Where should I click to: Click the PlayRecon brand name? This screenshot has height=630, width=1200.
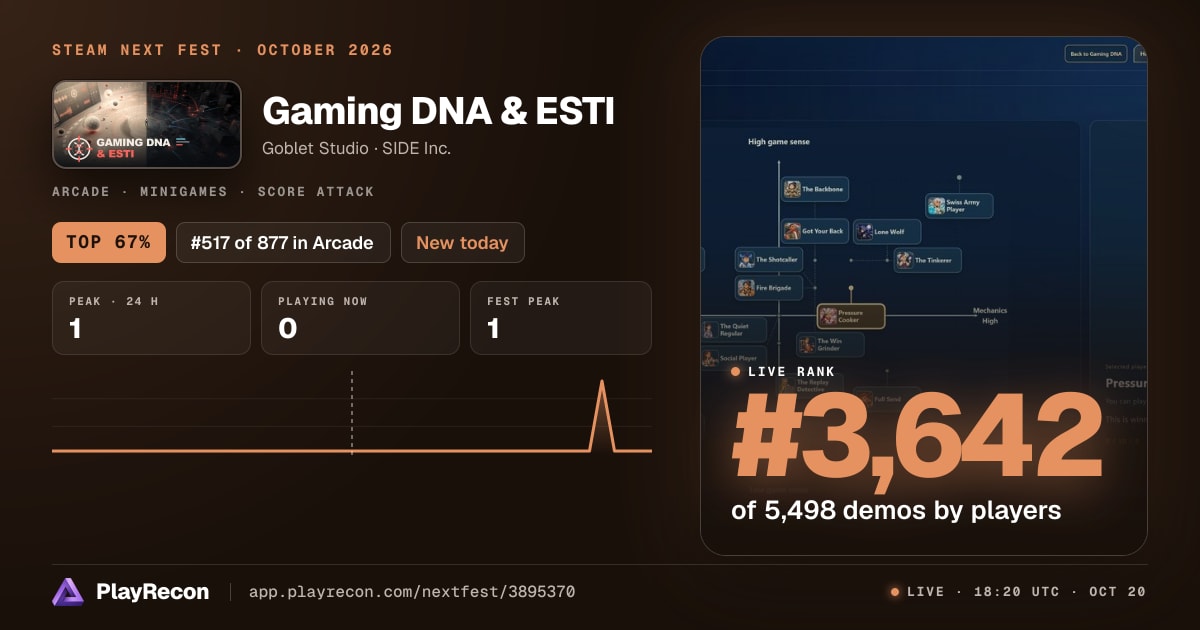pos(153,592)
